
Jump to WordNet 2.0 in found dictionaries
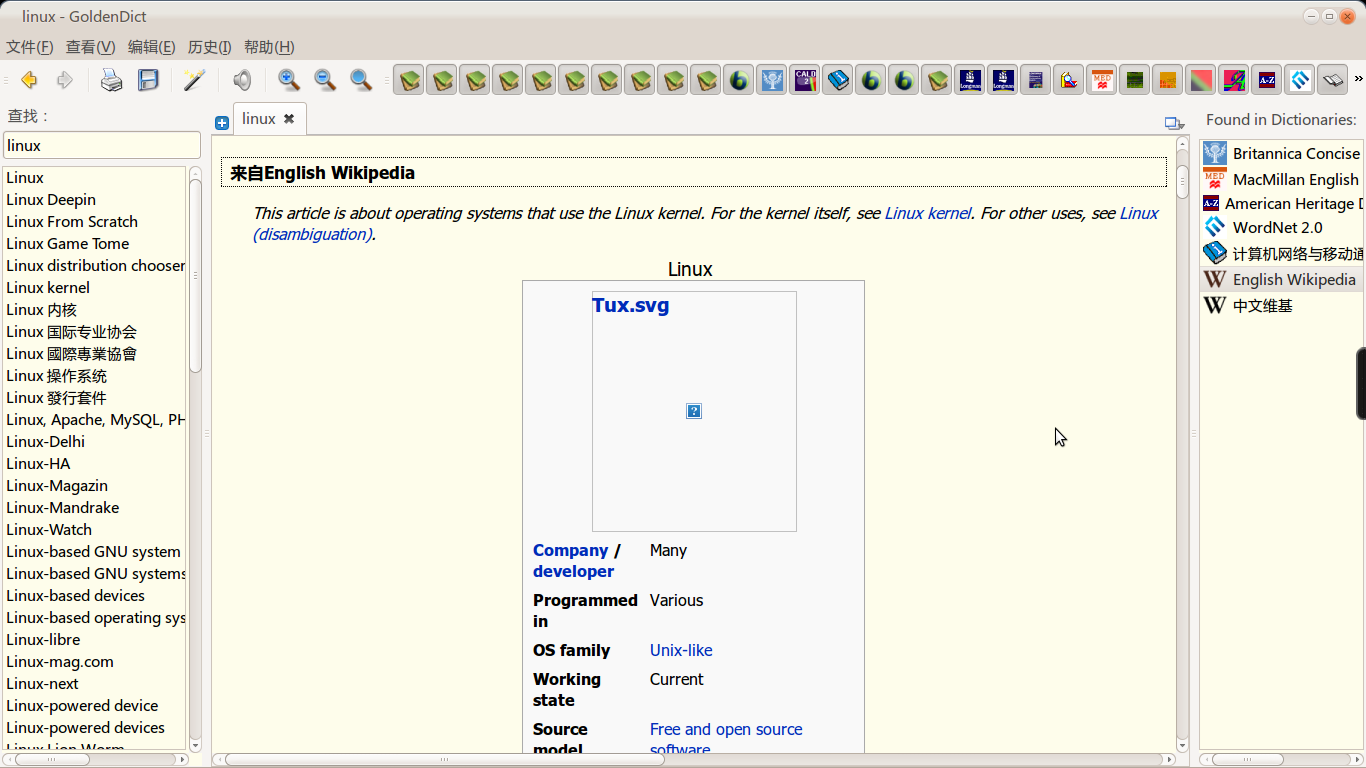[x=1283, y=227]
